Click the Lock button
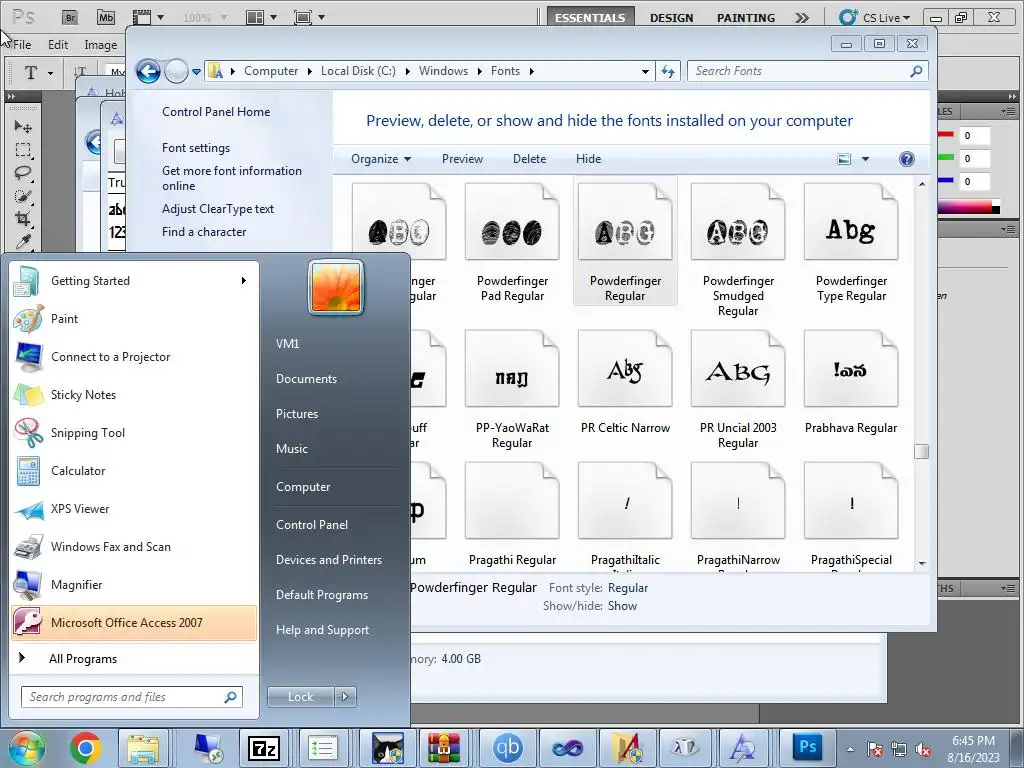Viewport: 1024px width, 768px height. click(301, 697)
